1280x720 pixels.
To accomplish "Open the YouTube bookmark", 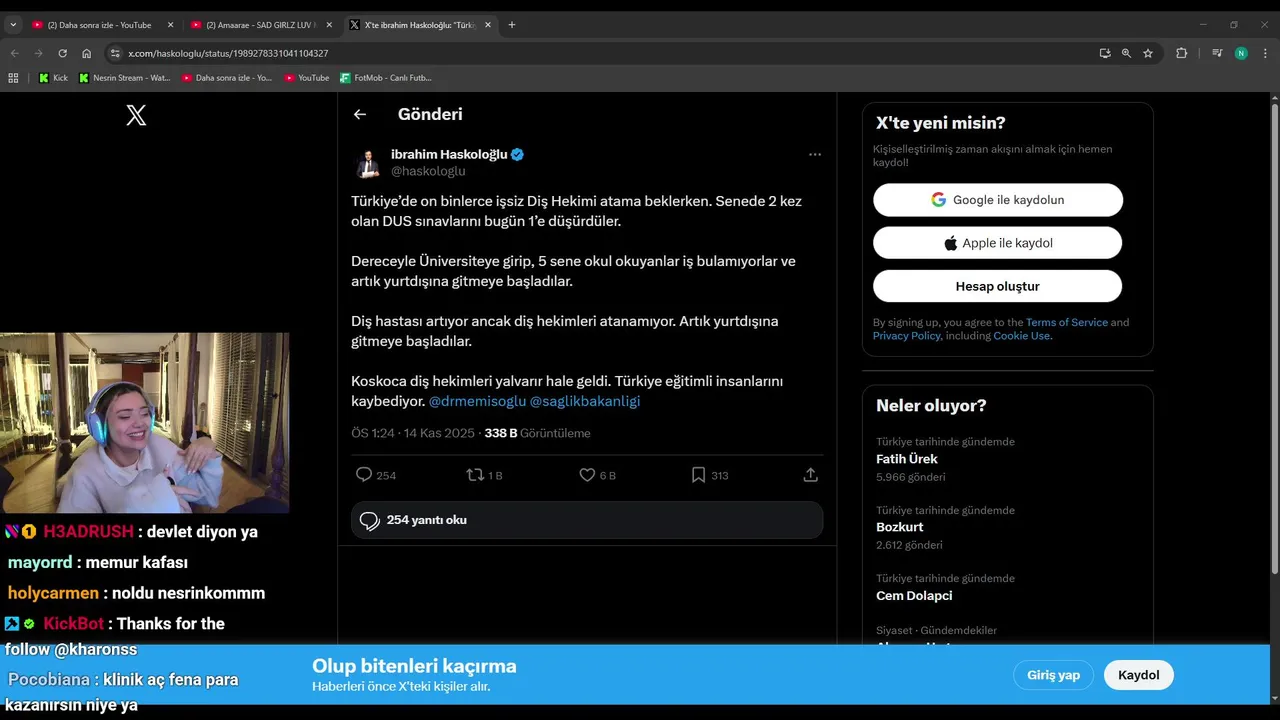I will pos(307,77).
